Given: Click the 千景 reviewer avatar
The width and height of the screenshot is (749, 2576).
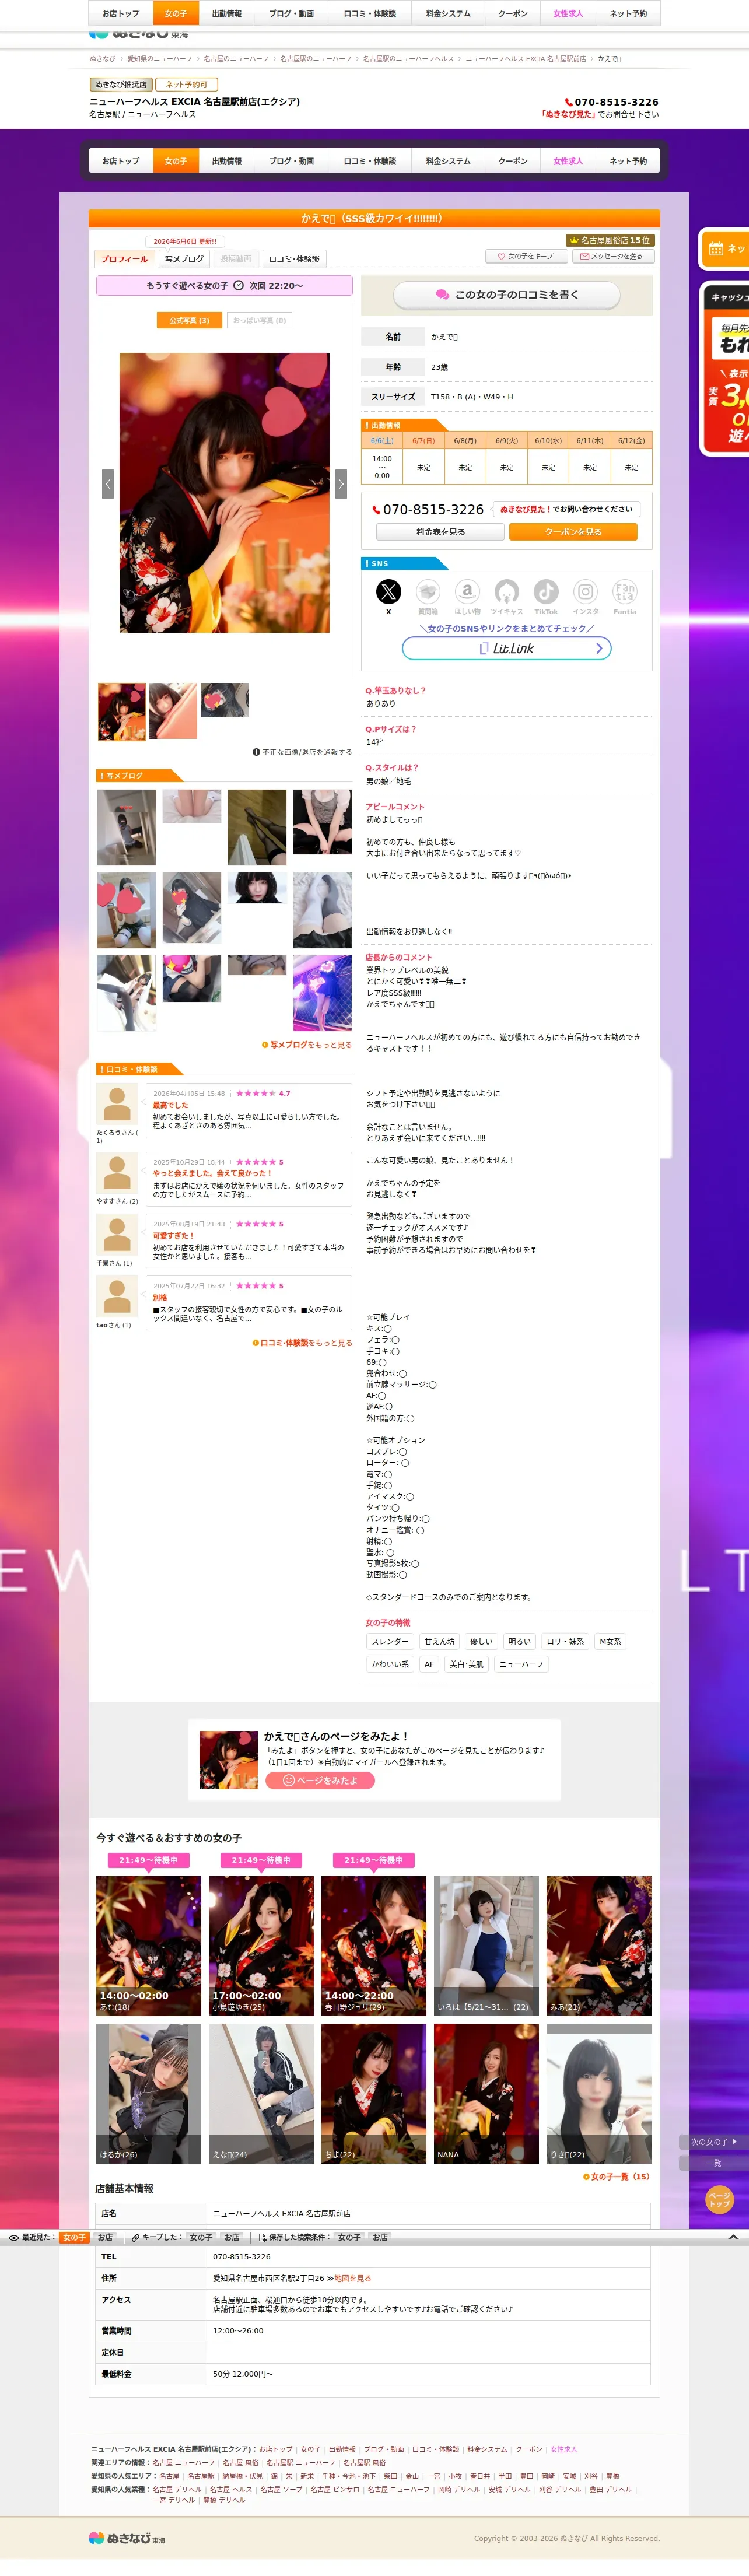Looking at the screenshot, I should 117,1235.
